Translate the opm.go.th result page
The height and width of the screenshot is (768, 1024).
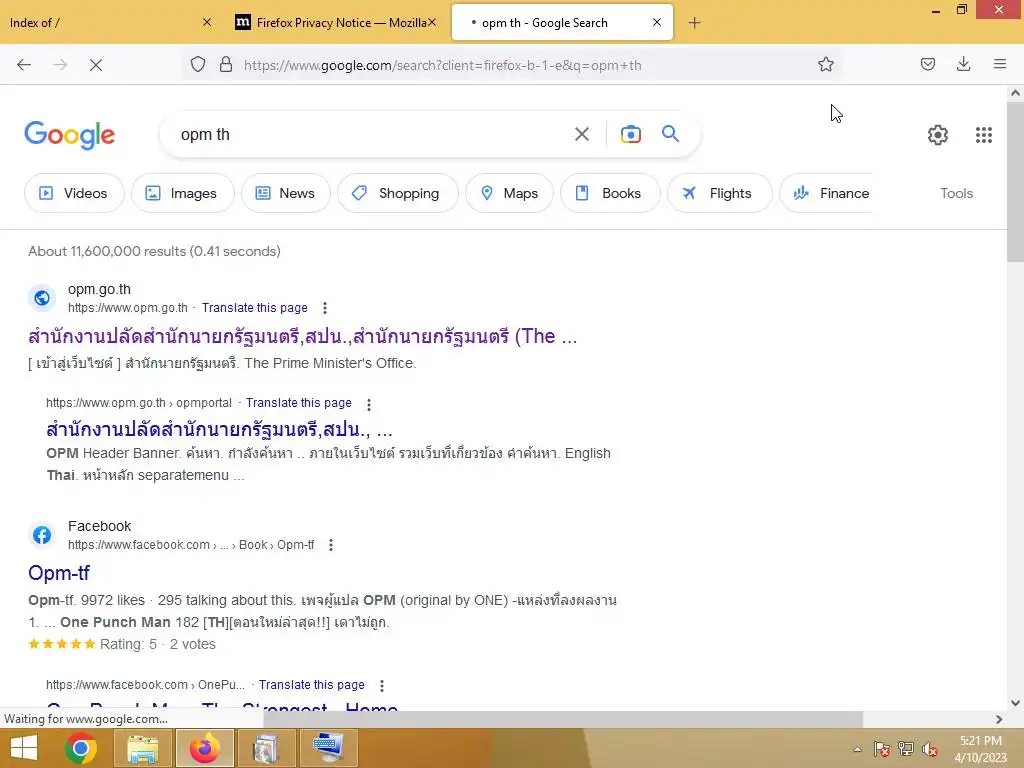point(255,308)
